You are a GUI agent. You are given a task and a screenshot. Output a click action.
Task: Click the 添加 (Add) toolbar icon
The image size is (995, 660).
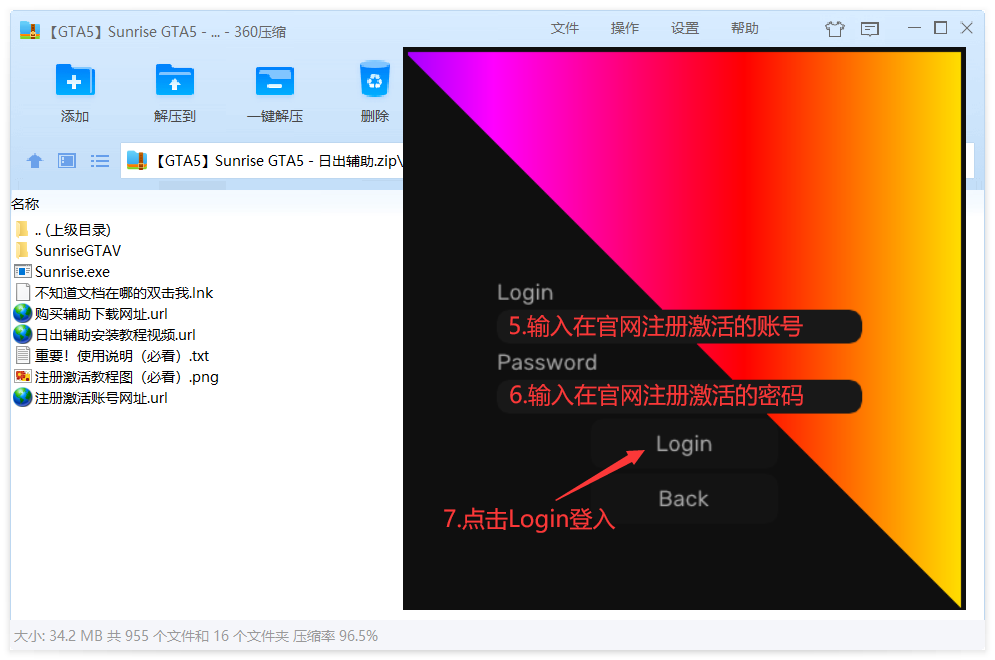(75, 90)
